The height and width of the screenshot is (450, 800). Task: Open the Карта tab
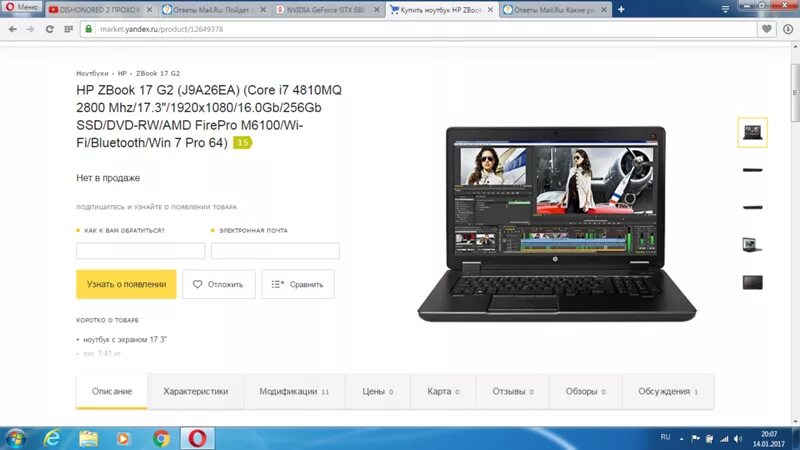coord(443,391)
